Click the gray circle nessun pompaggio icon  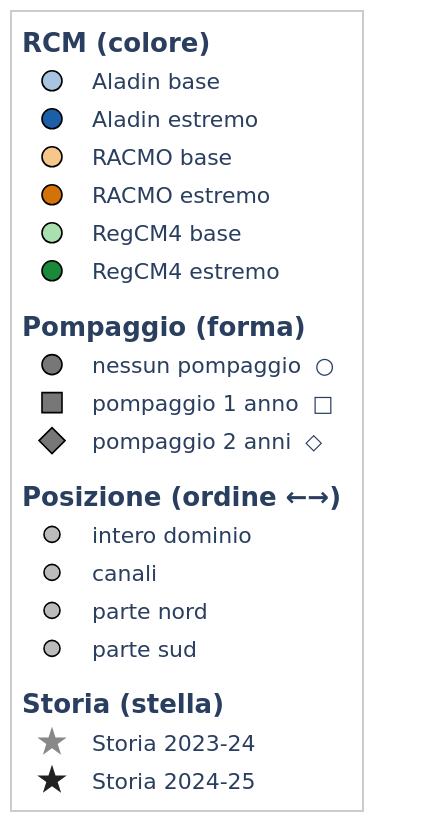pyautogui.click(x=52, y=365)
